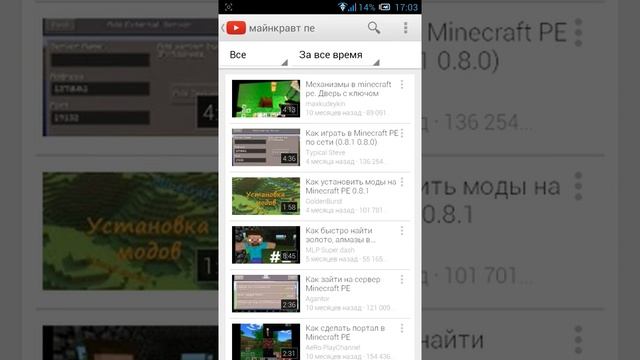The height and width of the screenshot is (360, 640).
Task: Open thumbnail of the 4:36 network play video
Action: 266,147
